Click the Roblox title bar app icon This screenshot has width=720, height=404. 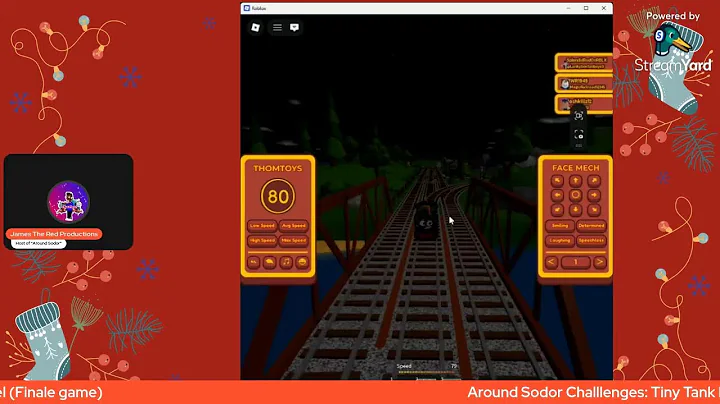point(247,8)
